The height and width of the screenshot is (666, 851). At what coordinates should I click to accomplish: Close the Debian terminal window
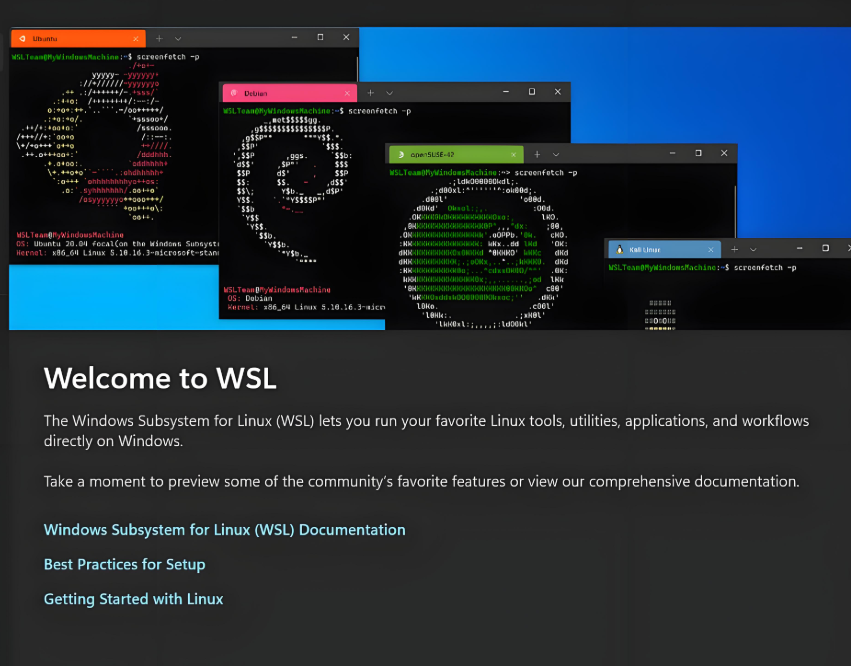click(x=557, y=92)
